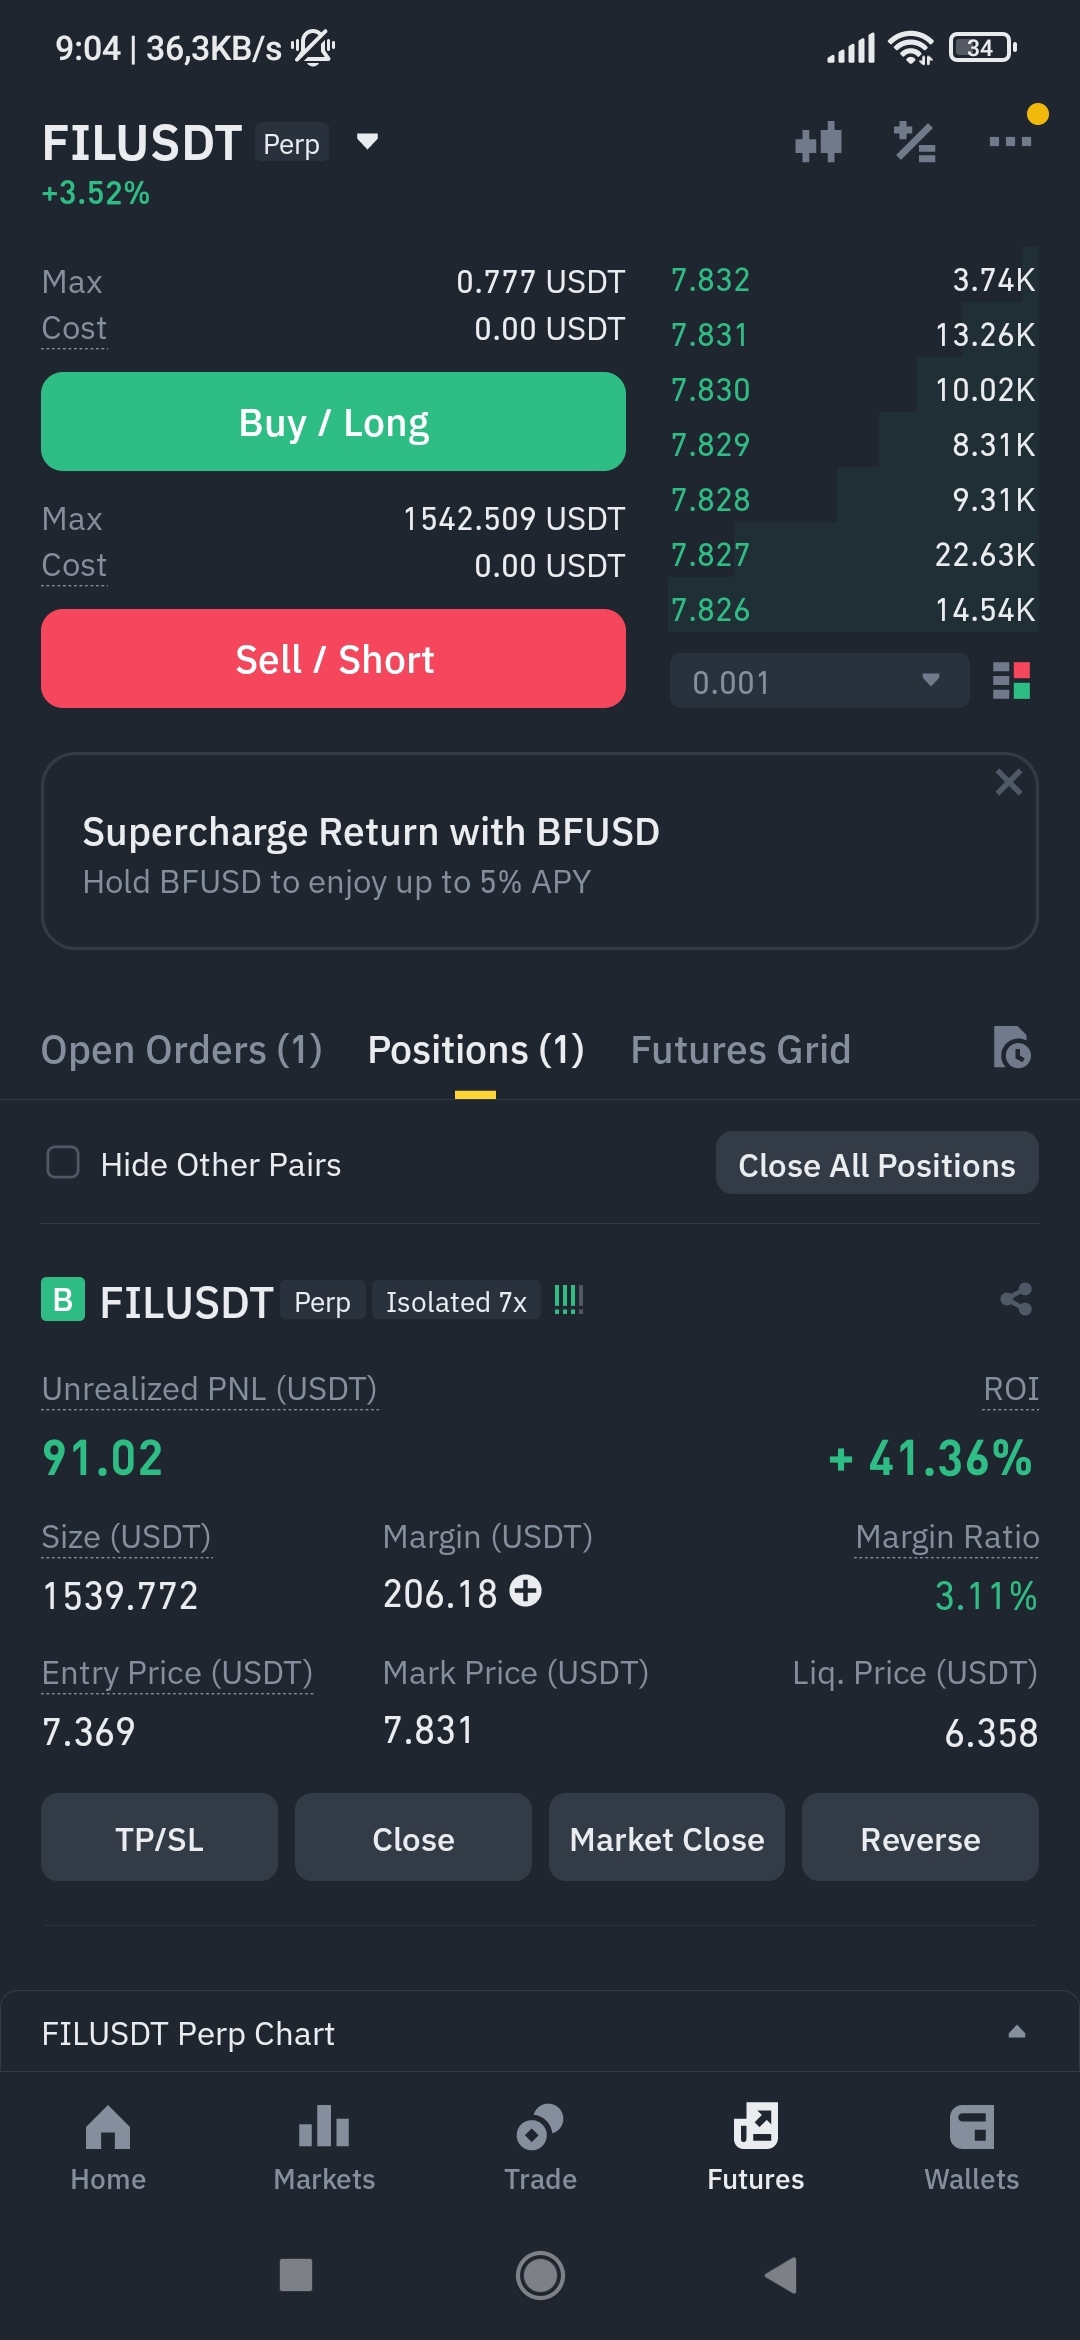Select the Futures Grid tab

click(x=740, y=1050)
